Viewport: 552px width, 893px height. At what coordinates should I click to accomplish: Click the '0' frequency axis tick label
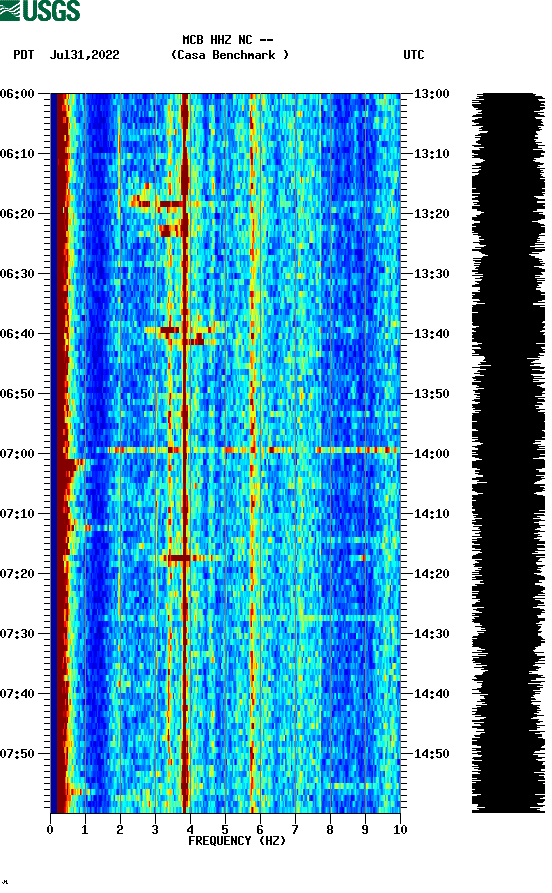[x=50, y=830]
